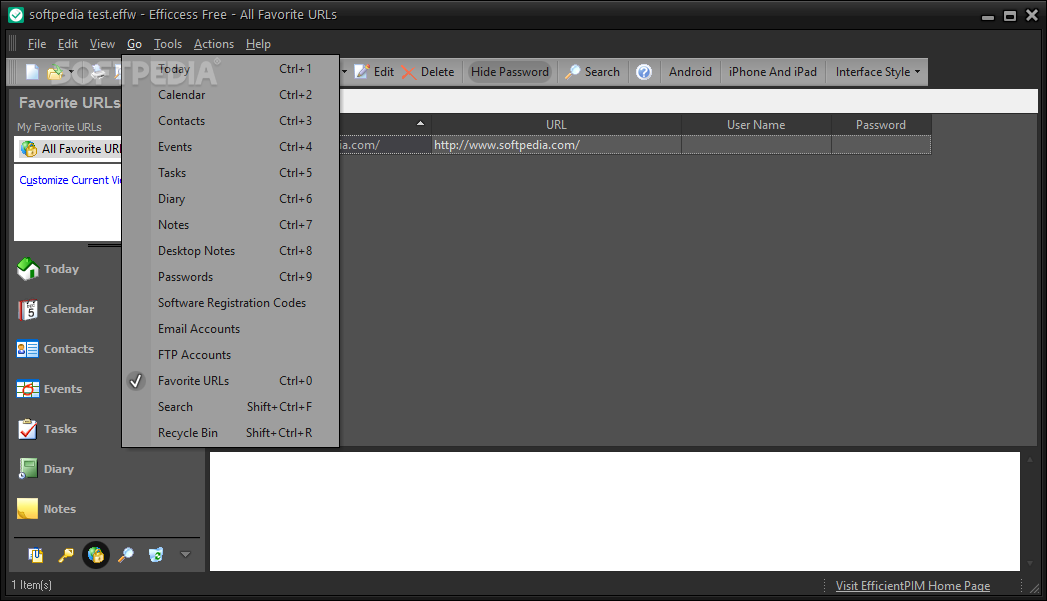This screenshot has height=601, width=1047.
Task: Click inside the white notes preview pane
Action: 615,512
